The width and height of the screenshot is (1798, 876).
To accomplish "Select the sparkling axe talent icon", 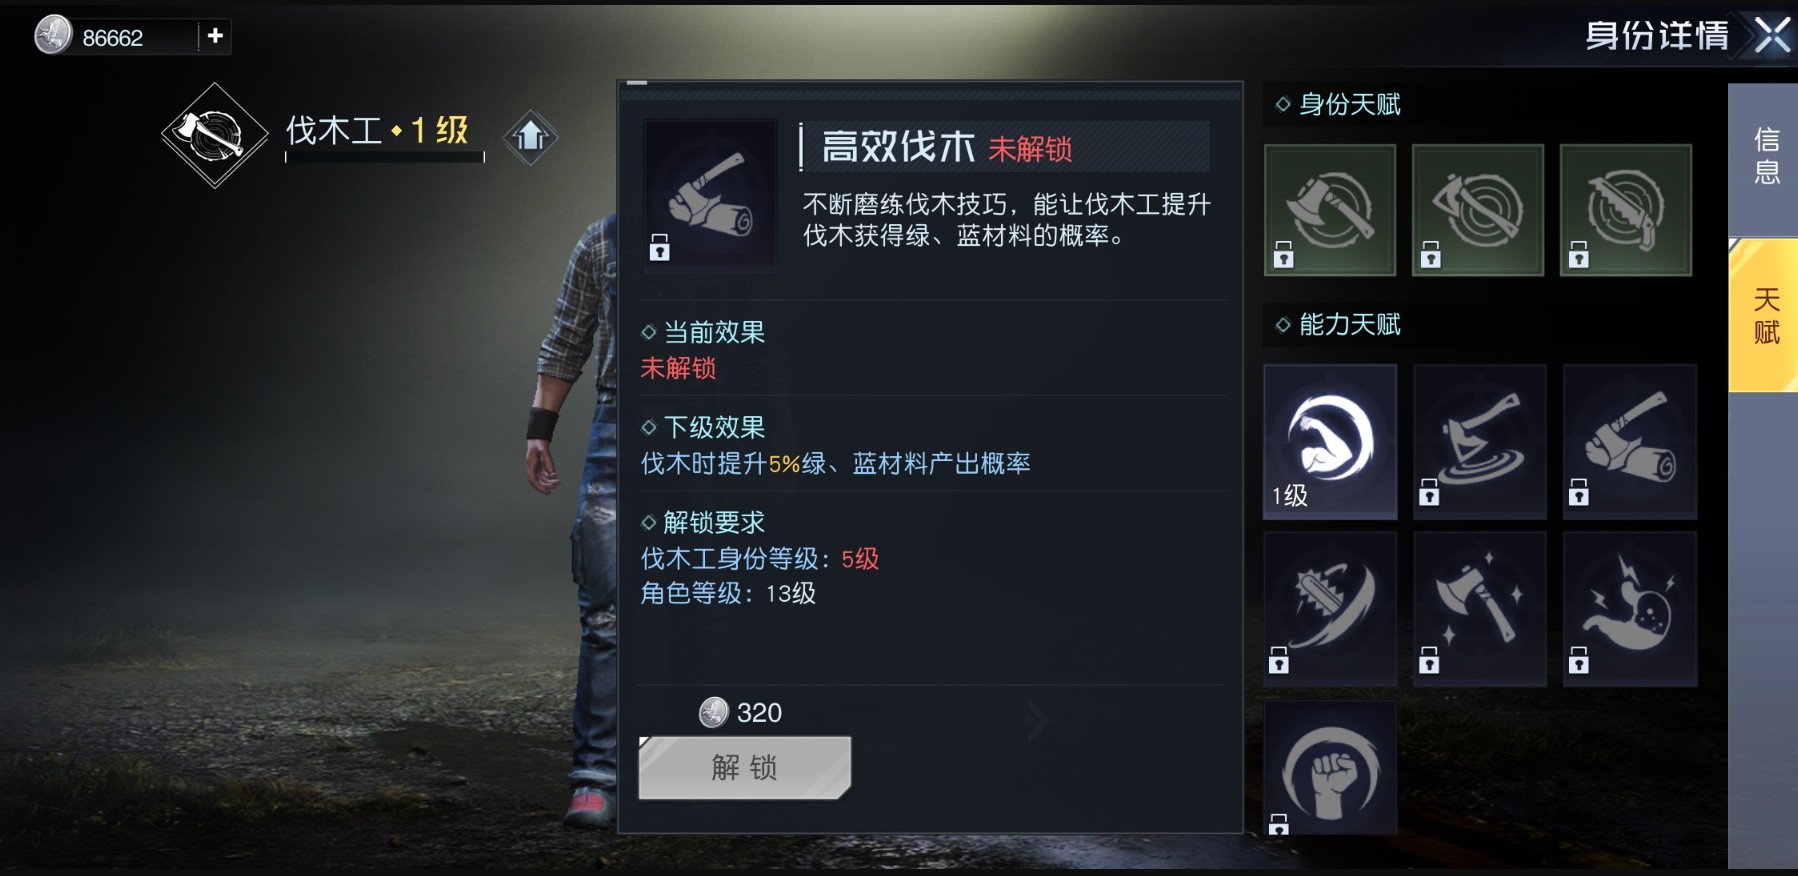I will 1480,609.
